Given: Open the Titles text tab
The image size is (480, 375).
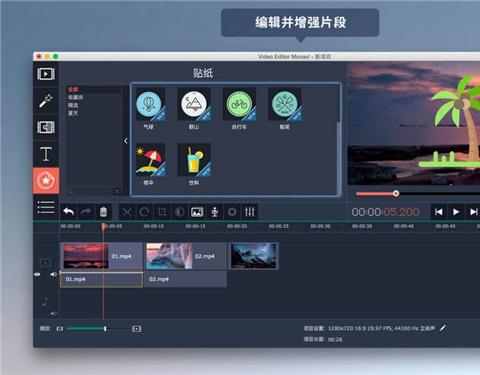Looking at the screenshot, I should click(x=46, y=154).
